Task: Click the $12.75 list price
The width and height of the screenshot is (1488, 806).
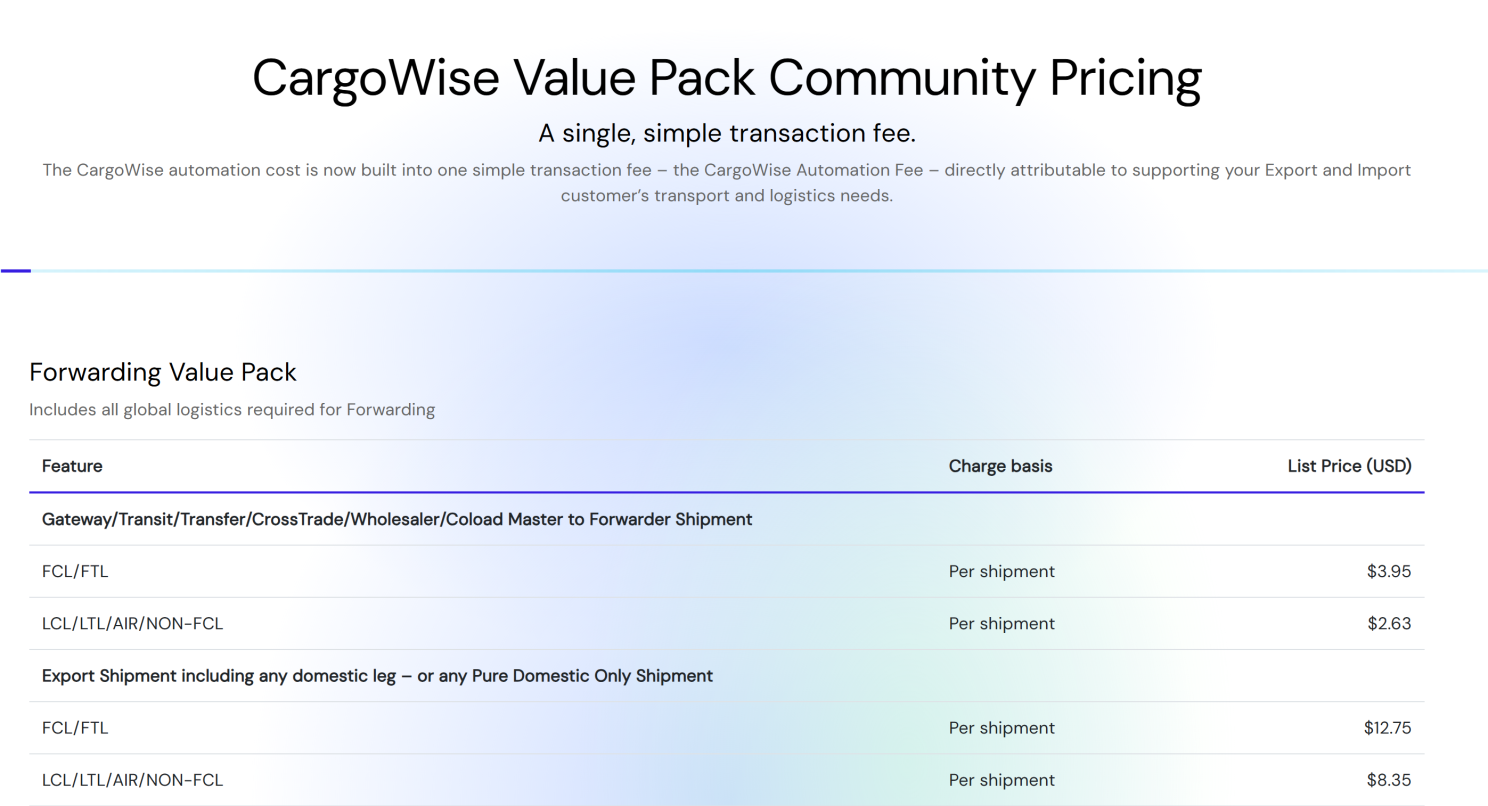Action: click(1387, 728)
